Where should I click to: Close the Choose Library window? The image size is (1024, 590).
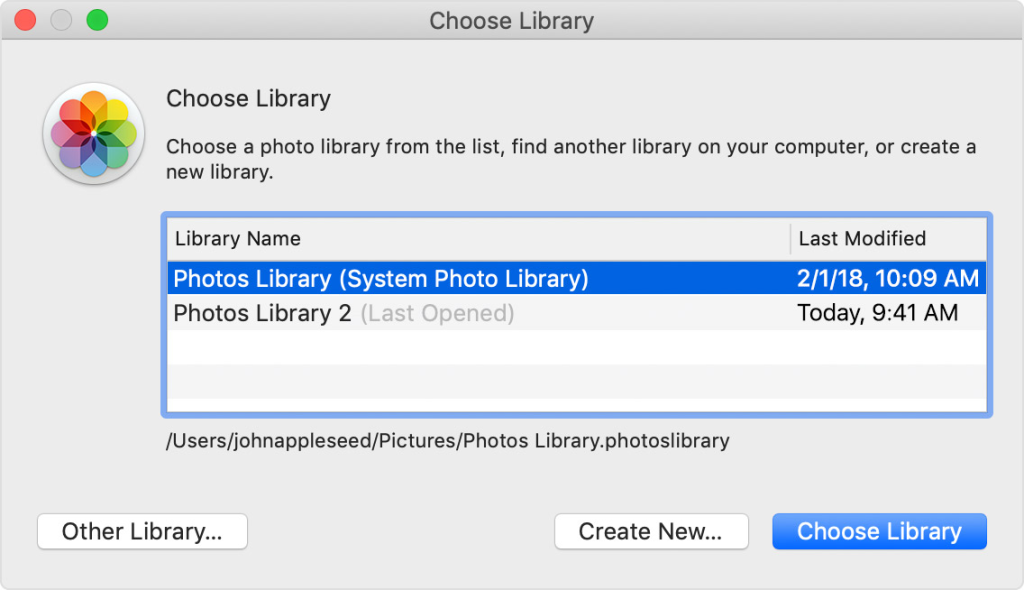(26, 20)
